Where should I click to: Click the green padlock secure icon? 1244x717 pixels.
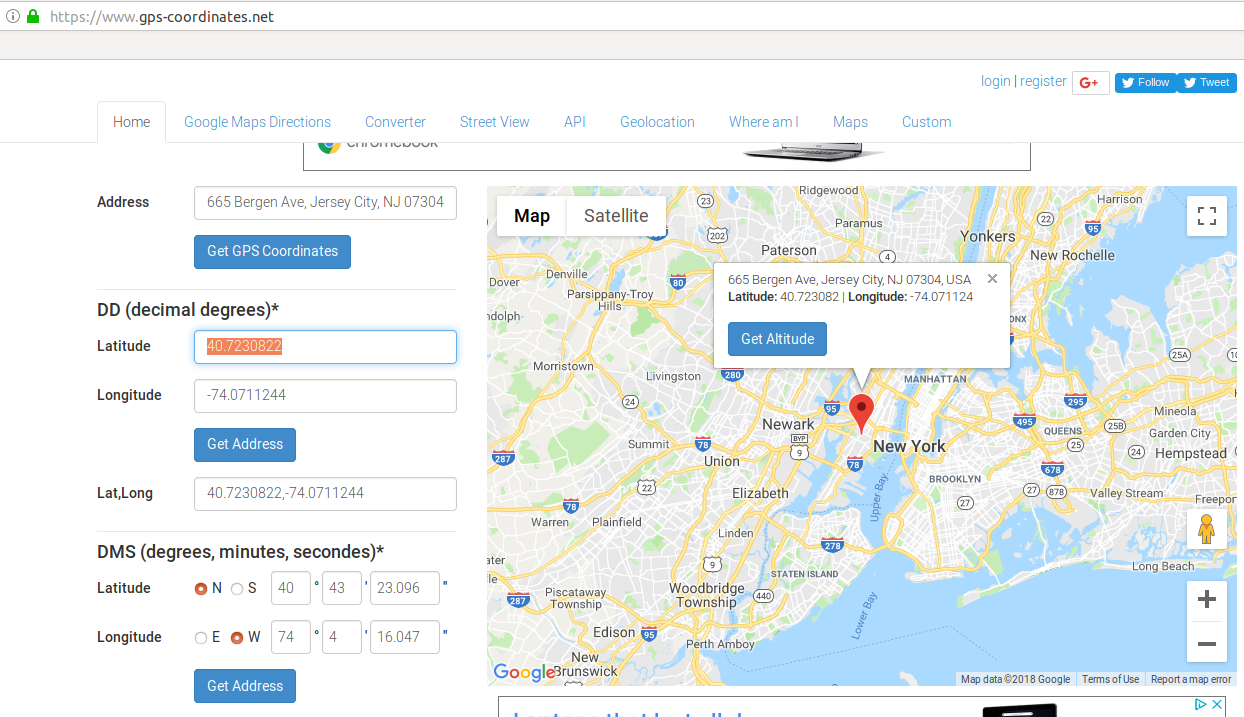[33, 16]
